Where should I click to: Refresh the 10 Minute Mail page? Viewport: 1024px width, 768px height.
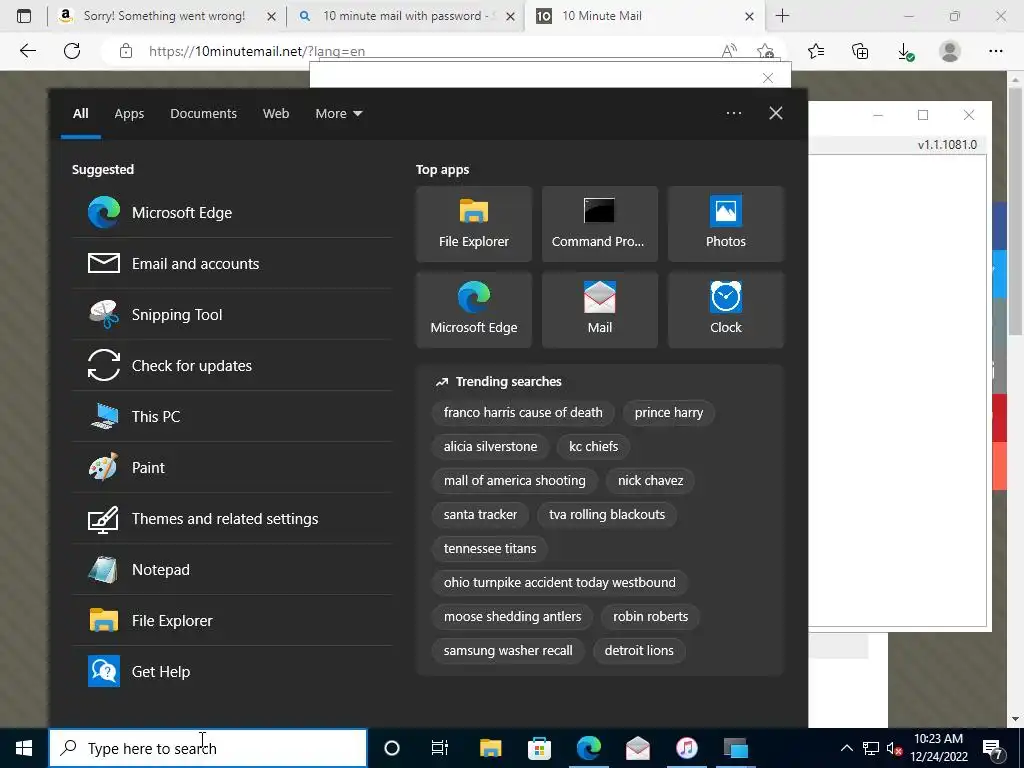72,51
